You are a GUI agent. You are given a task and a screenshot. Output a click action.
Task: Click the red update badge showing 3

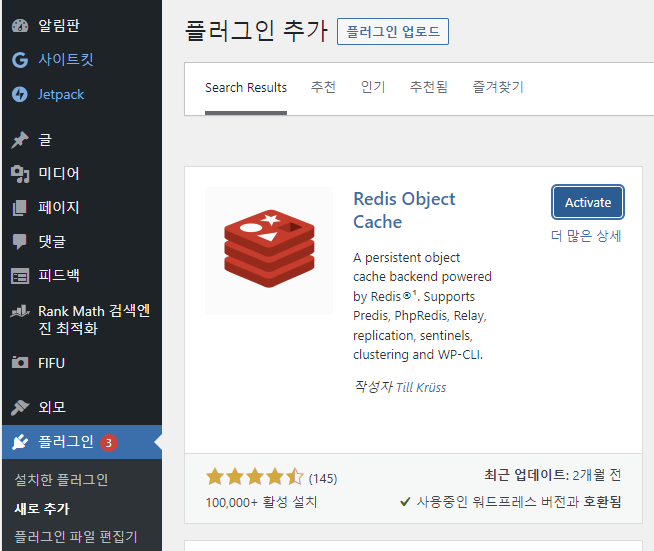tap(108, 443)
